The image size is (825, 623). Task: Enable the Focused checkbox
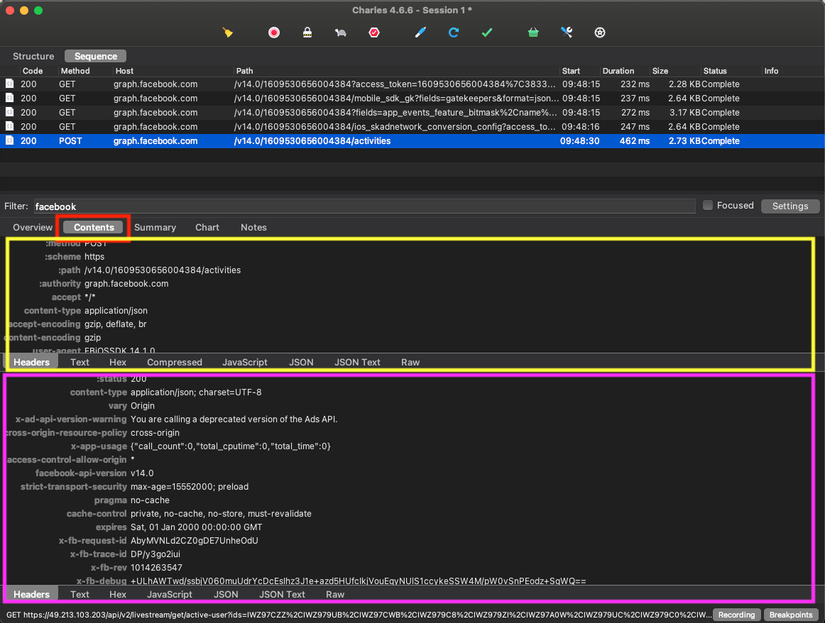[711, 205]
